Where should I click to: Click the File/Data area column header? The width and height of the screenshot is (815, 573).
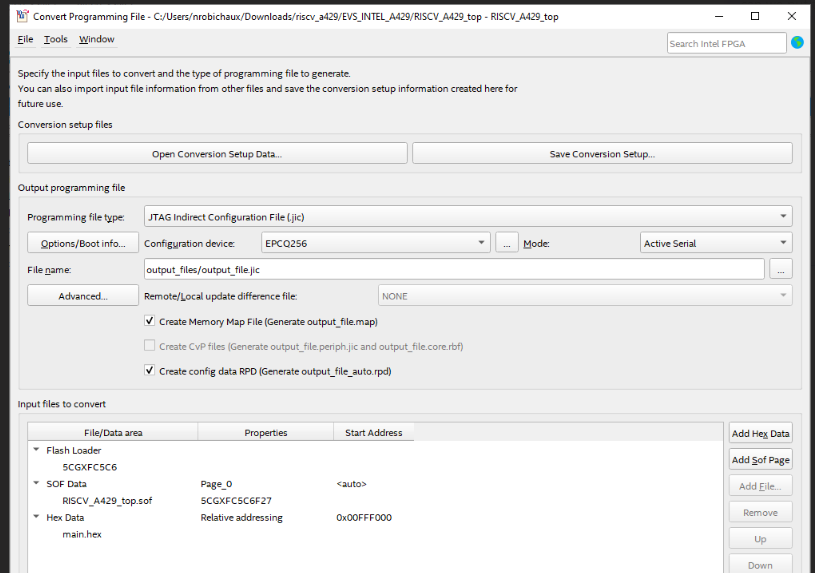(113, 432)
